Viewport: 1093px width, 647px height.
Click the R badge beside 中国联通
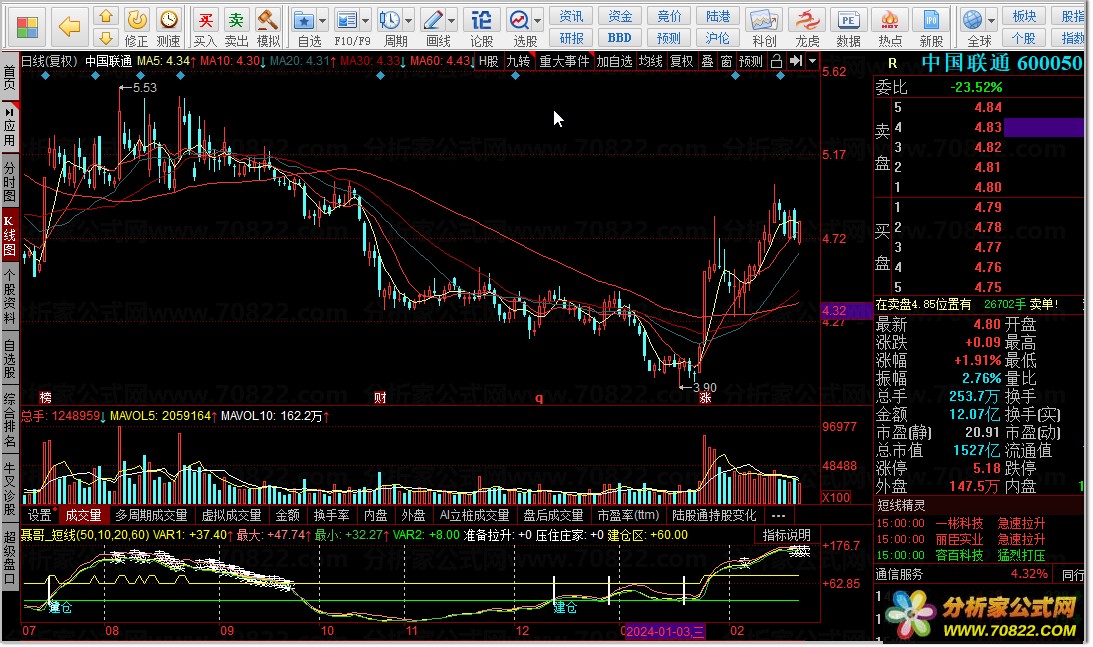892,63
